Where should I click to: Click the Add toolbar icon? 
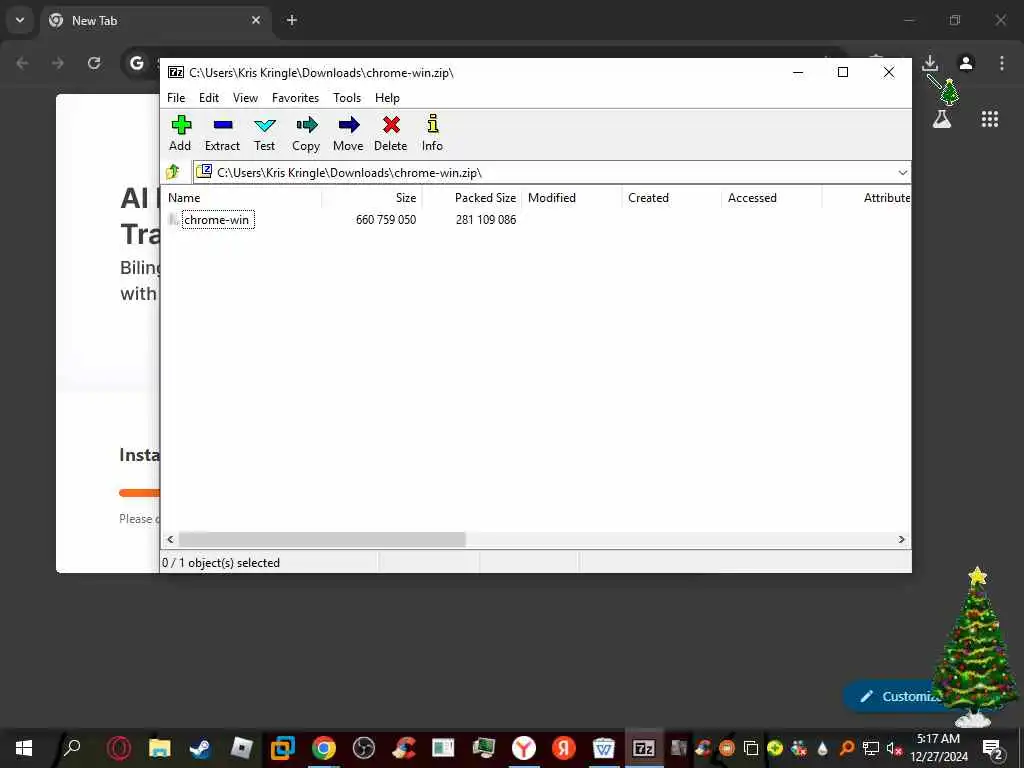[x=180, y=133]
